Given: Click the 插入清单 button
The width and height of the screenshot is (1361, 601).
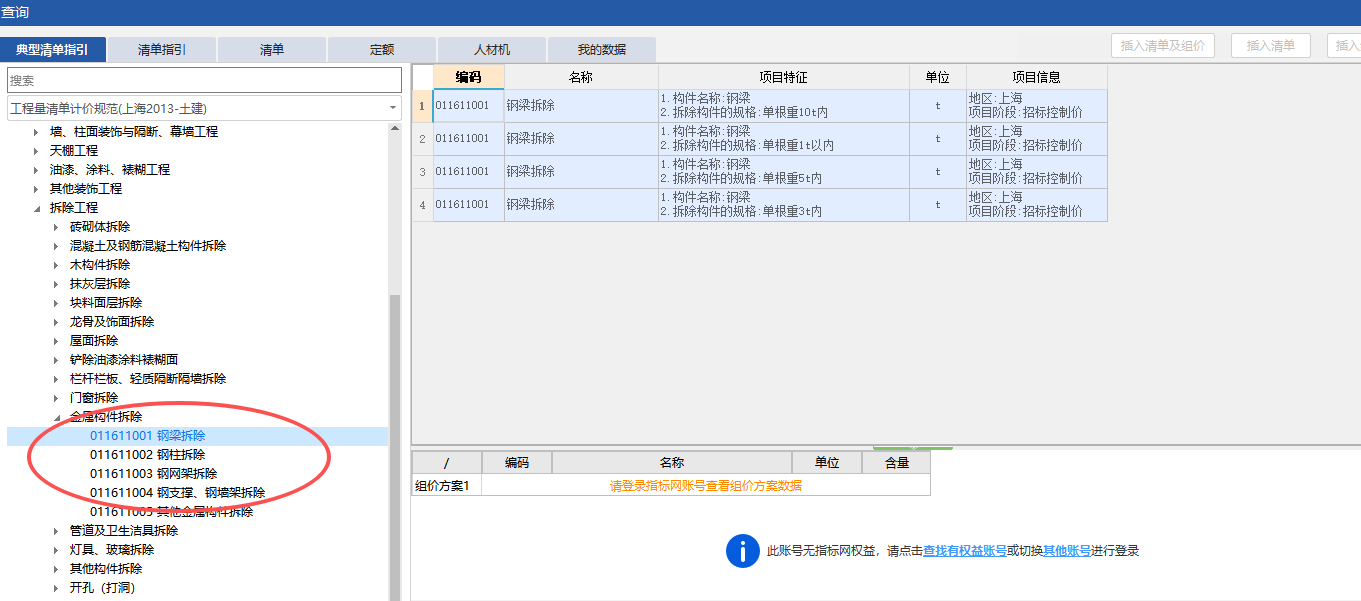Looking at the screenshot, I should pos(1270,45).
